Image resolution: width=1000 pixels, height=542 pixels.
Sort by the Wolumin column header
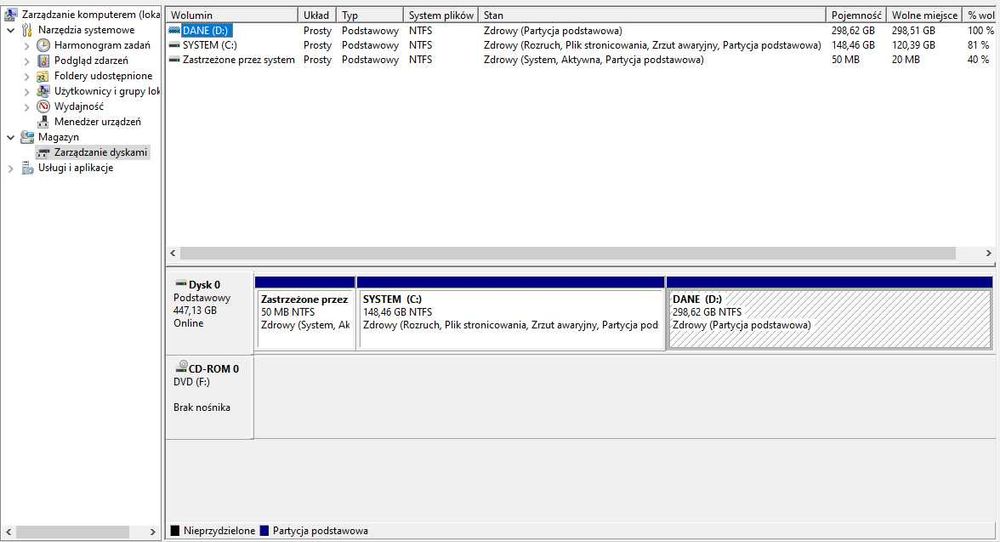pyautogui.click(x=232, y=15)
